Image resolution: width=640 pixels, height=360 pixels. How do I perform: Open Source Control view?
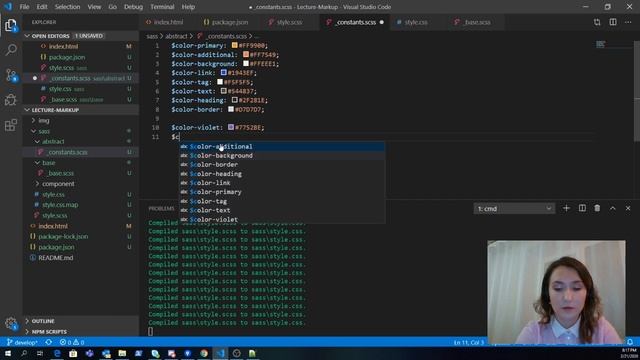tap(11, 75)
